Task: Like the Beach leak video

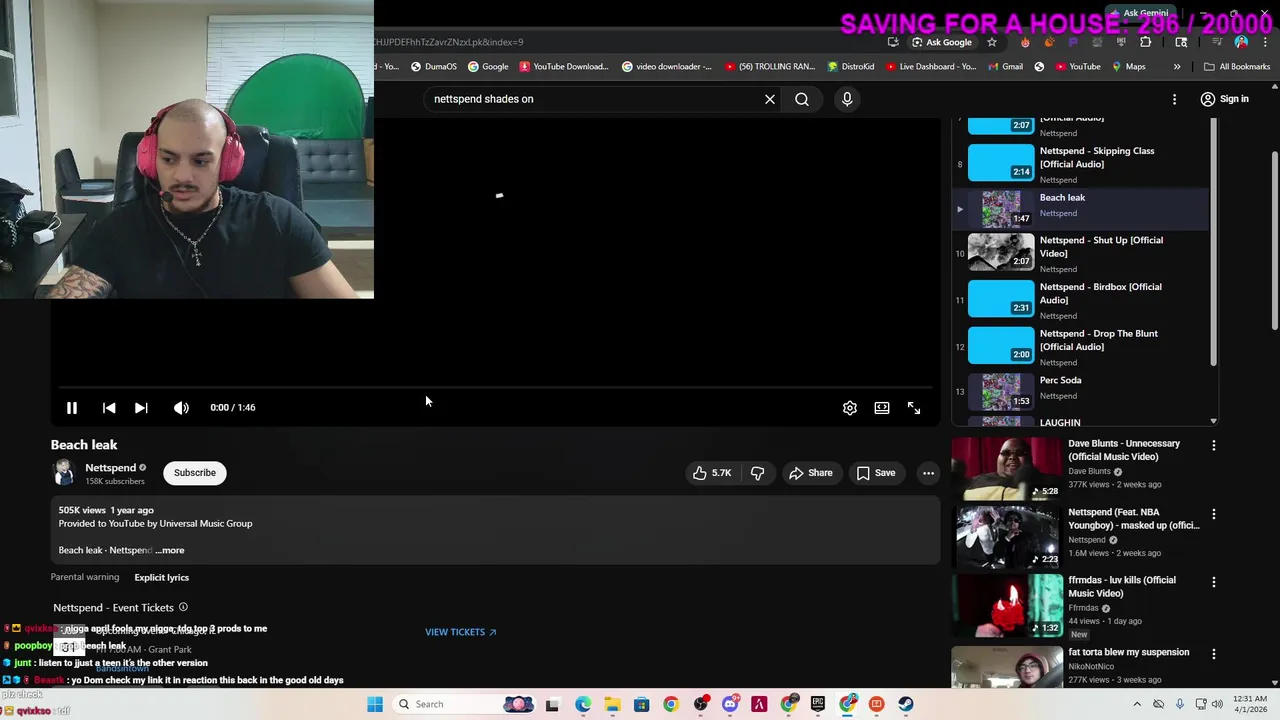Action: click(712, 473)
